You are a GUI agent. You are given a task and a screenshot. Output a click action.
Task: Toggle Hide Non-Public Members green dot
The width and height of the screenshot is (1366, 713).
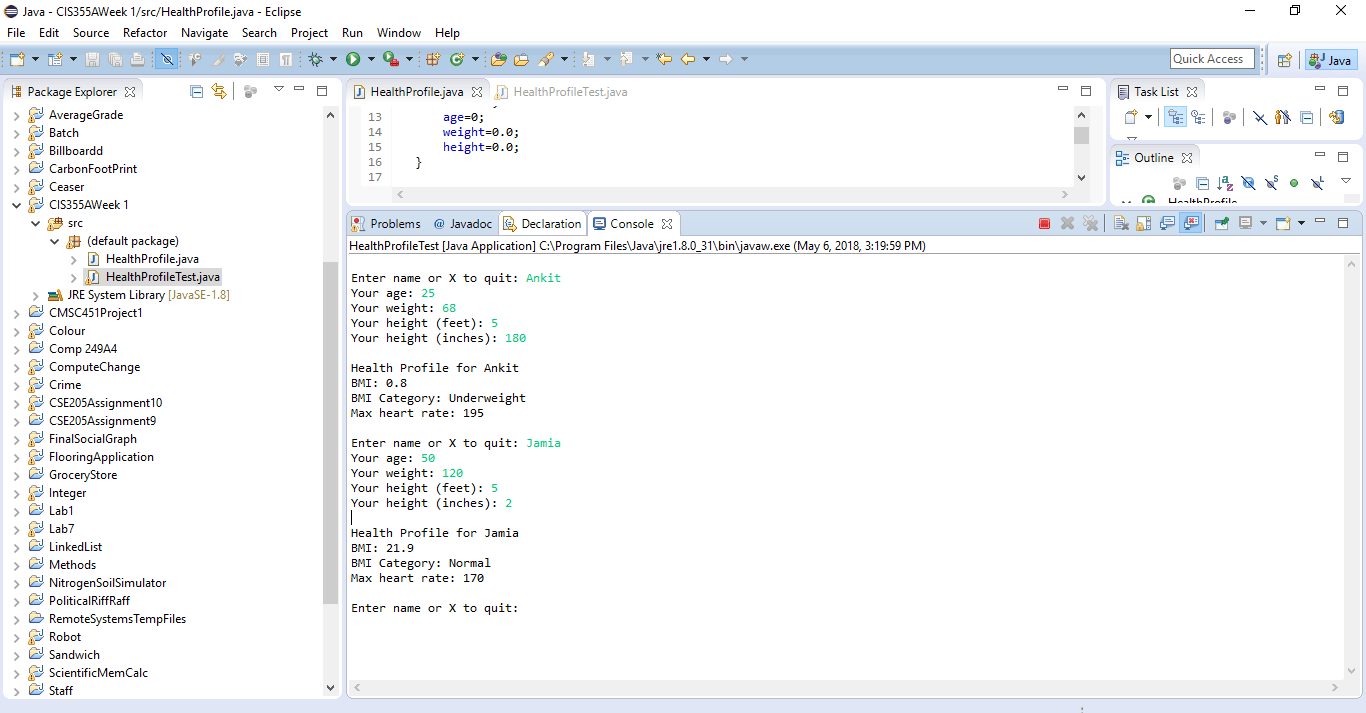click(x=1294, y=183)
